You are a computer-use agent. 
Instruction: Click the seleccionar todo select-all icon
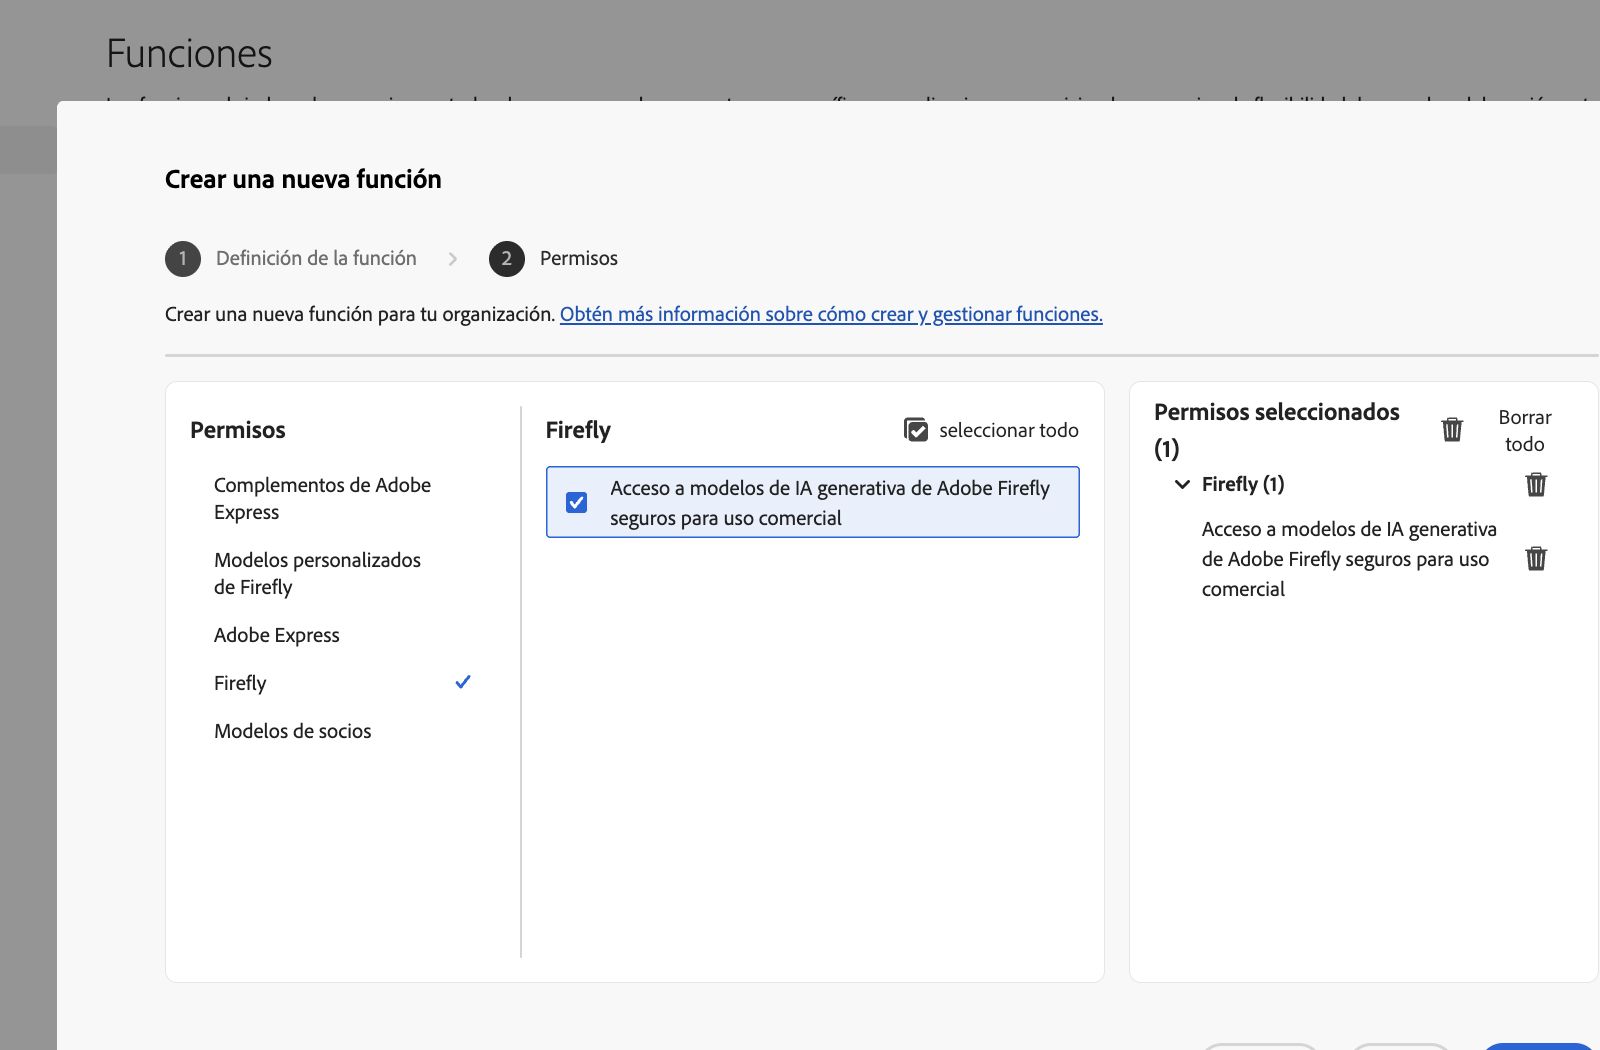(917, 429)
